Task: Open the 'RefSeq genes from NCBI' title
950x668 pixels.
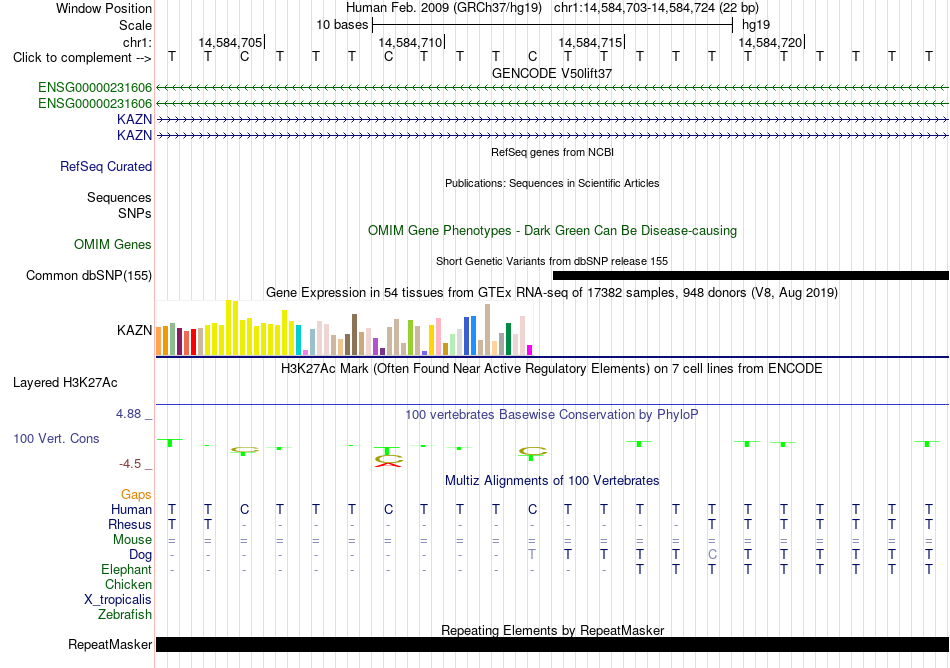Action: pyautogui.click(x=553, y=153)
